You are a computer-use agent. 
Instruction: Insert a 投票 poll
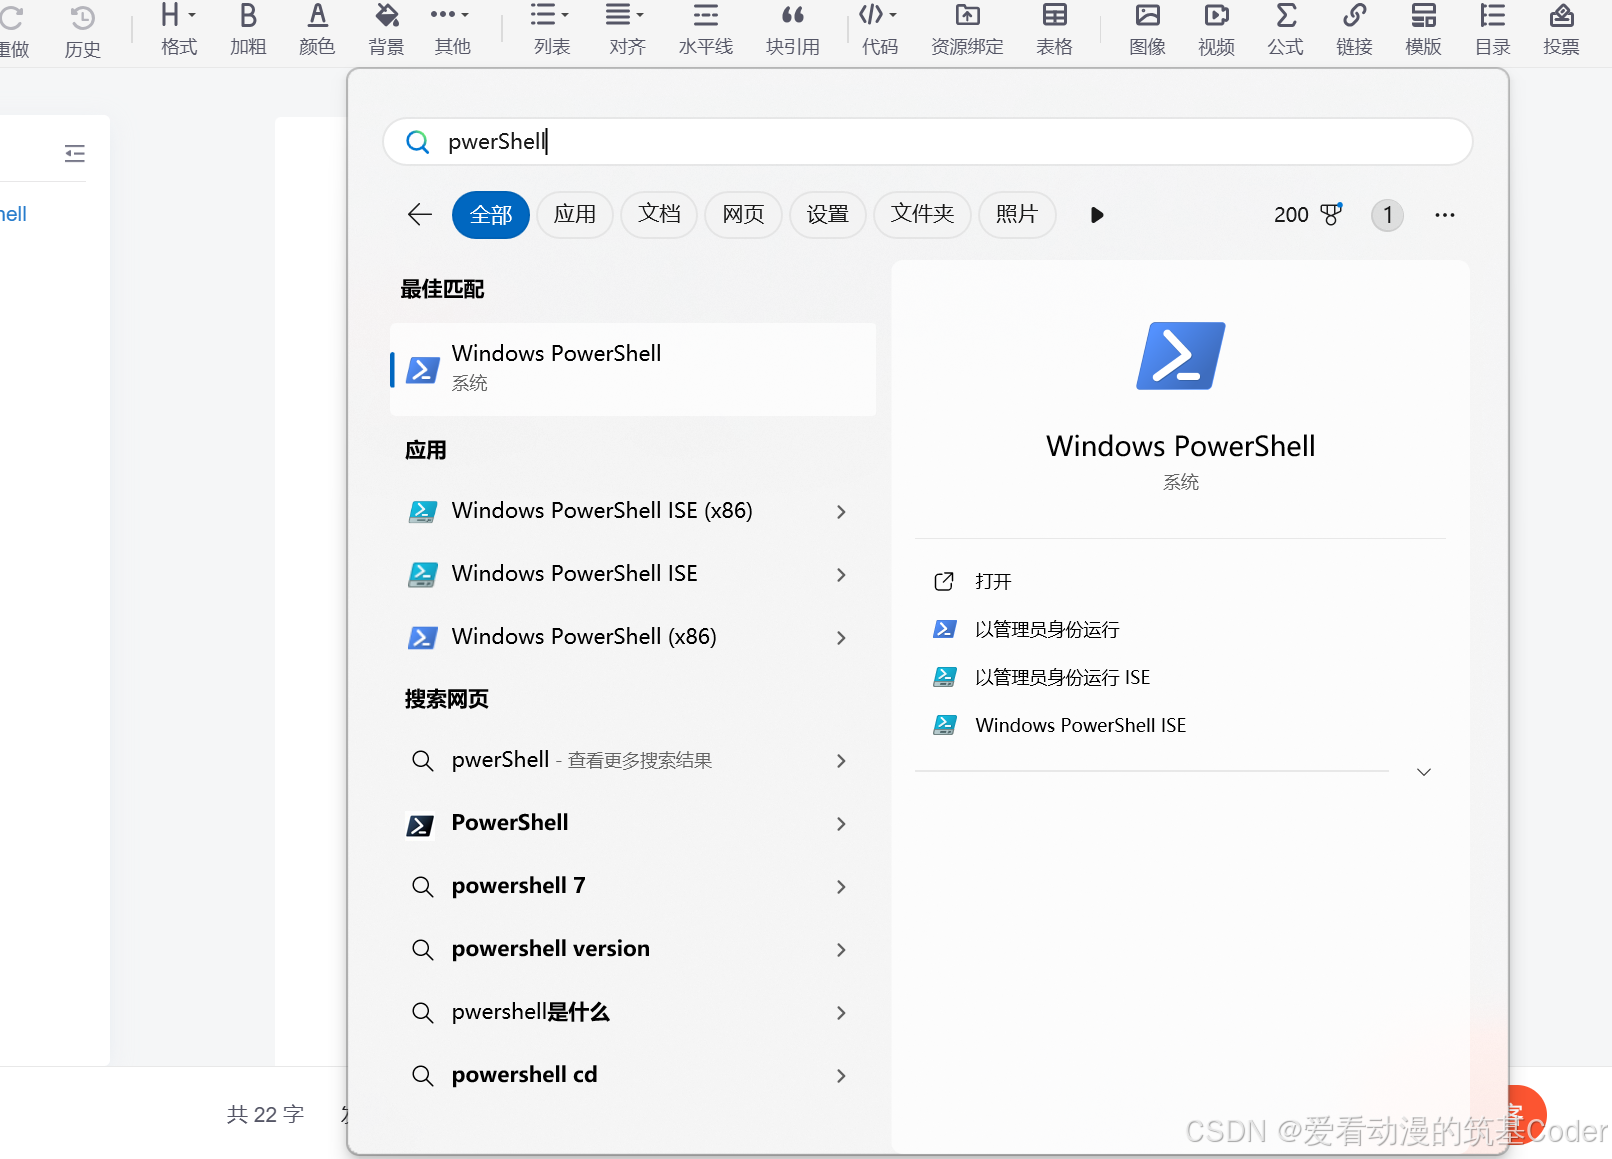[x=1561, y=30]
